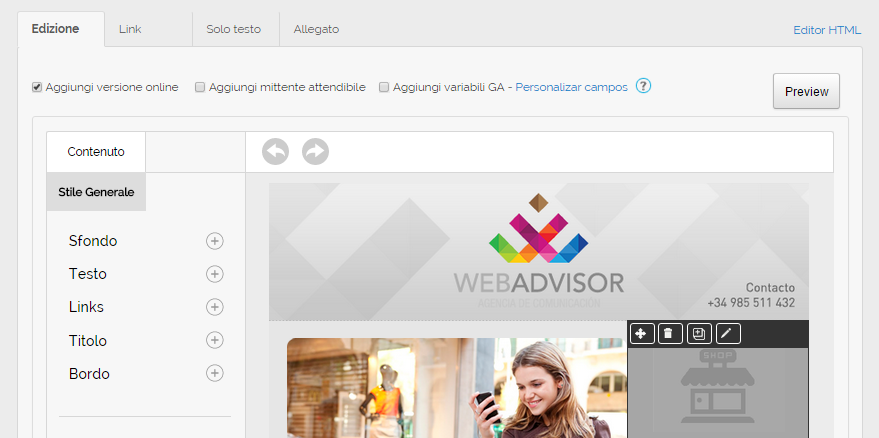Duplicate the block with the copy icon
The height and width of the screenshot is (438, 879).
pos(699,334)
